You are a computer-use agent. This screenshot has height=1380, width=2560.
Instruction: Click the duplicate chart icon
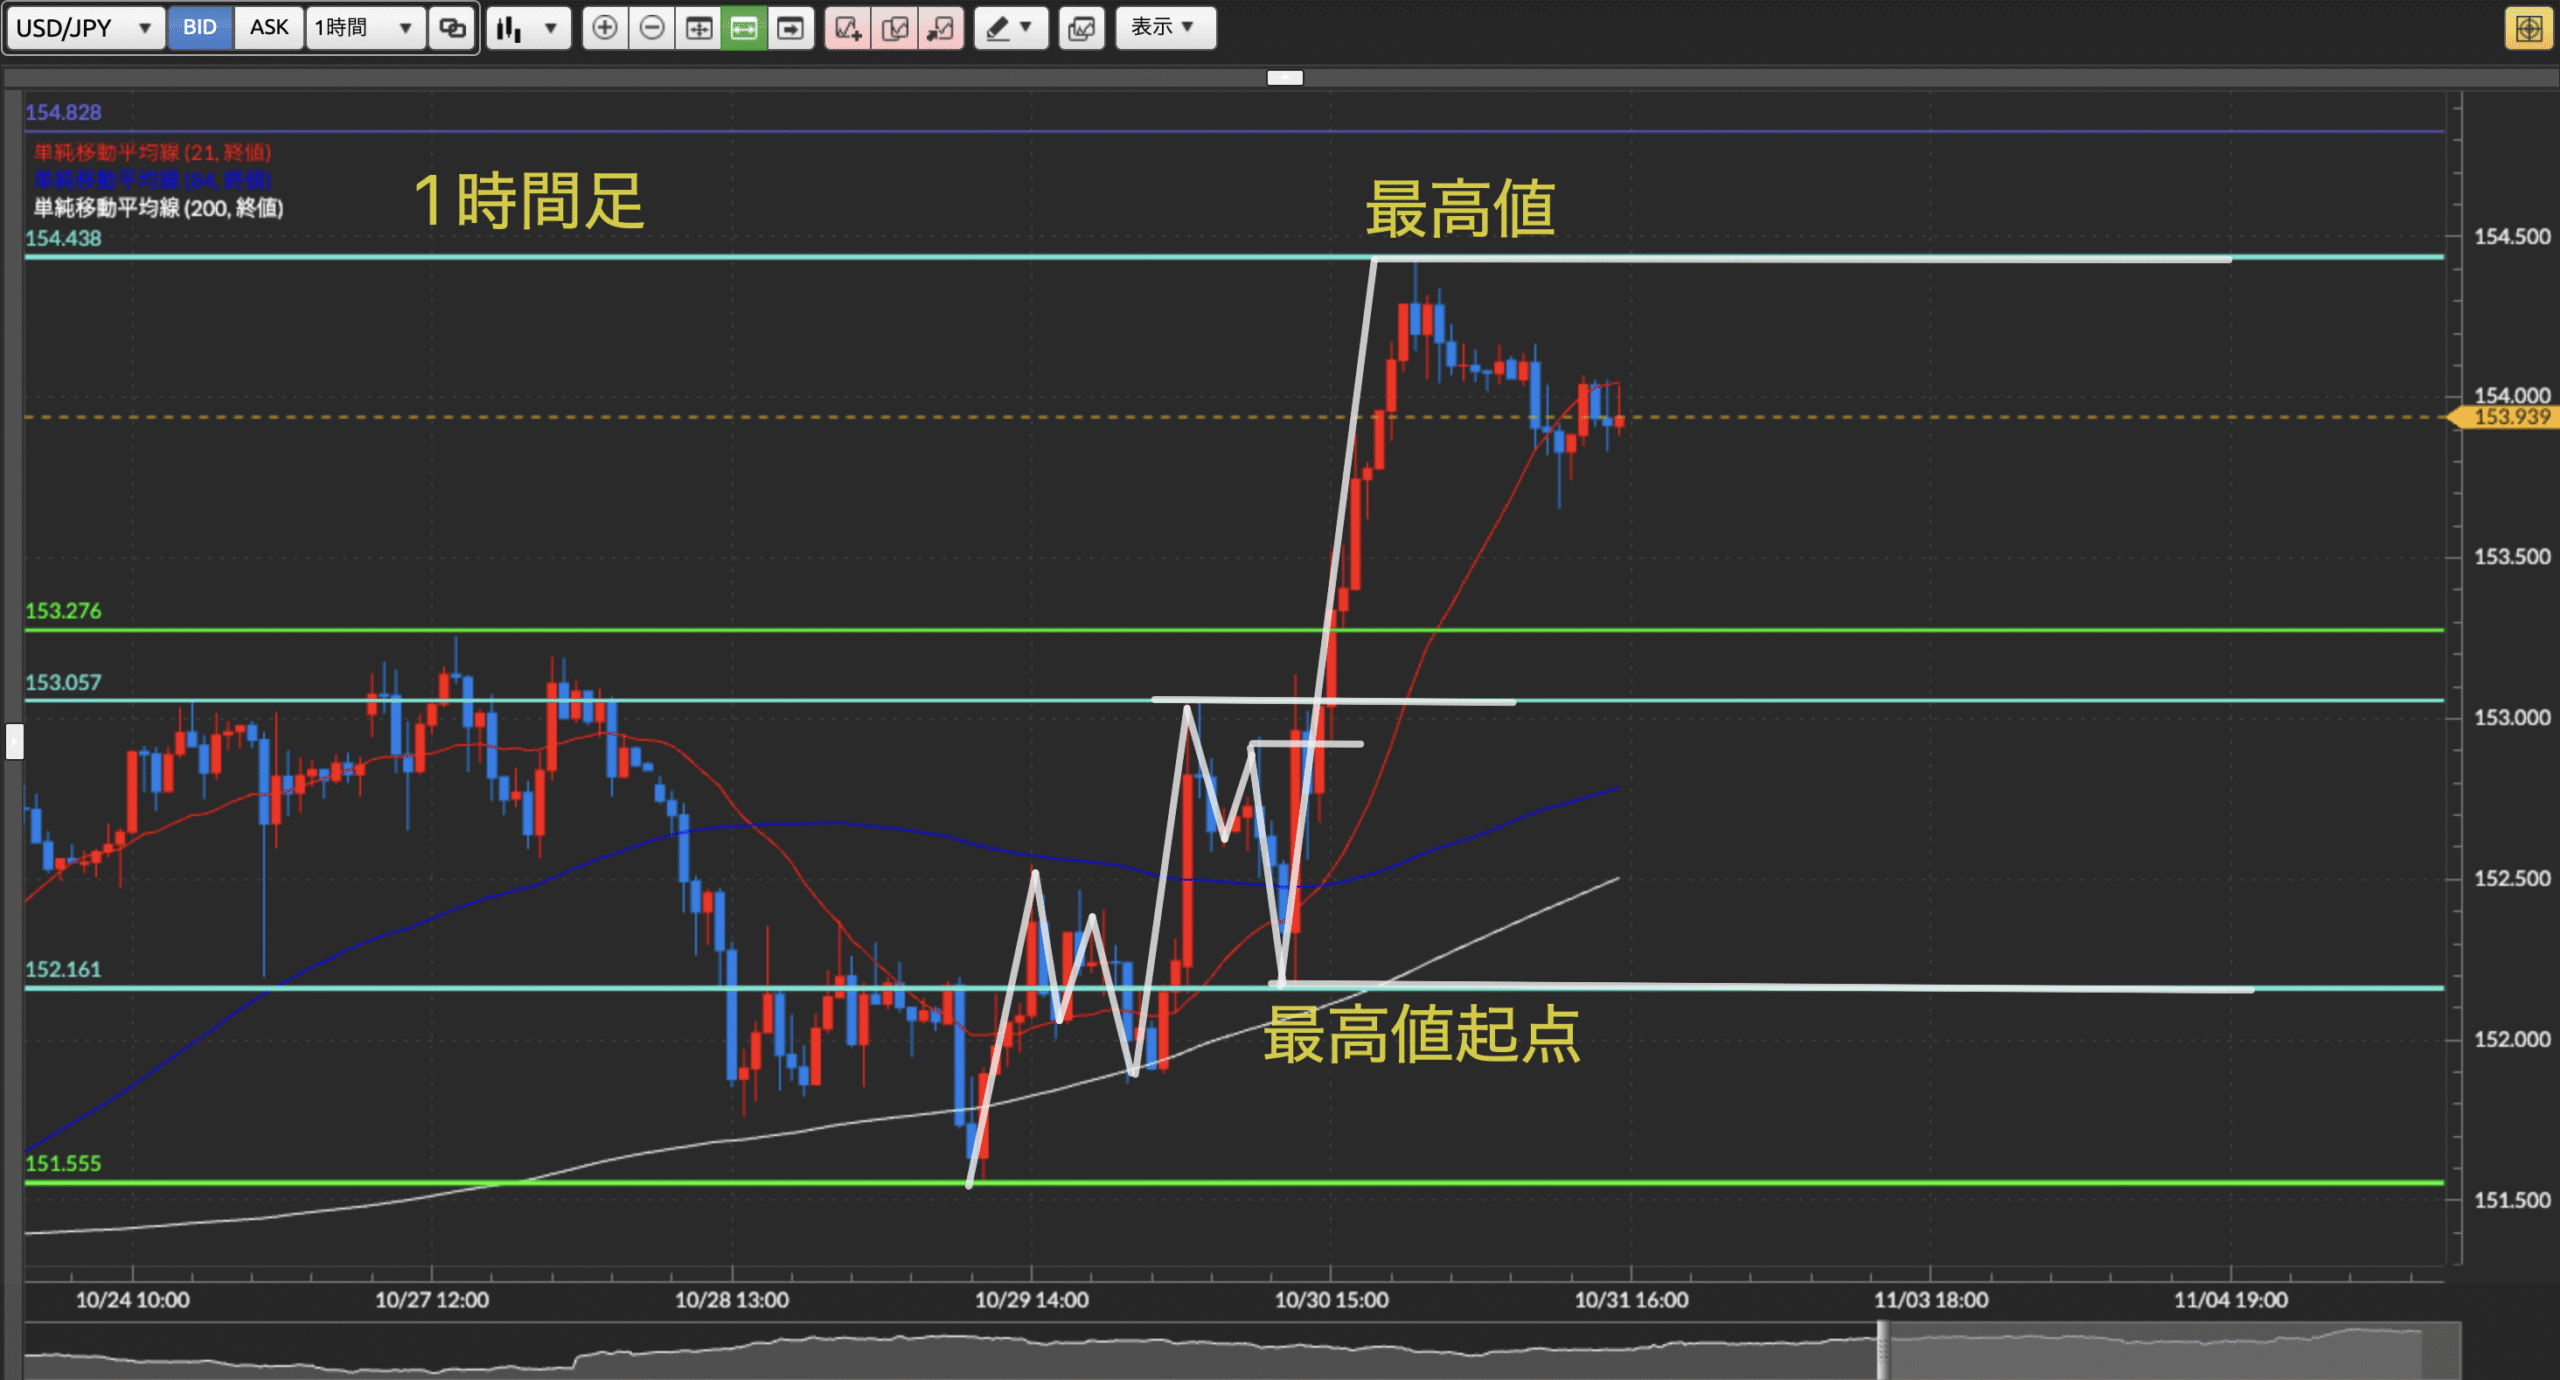[x=894, y=28]
